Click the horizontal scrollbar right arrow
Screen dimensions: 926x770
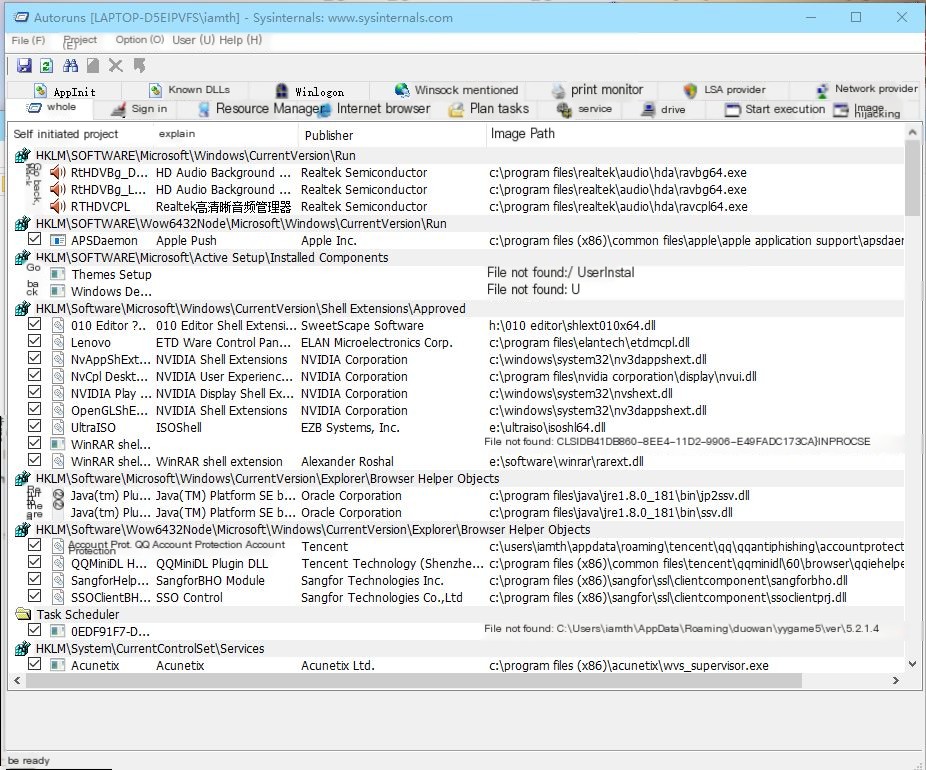point(896,680)
